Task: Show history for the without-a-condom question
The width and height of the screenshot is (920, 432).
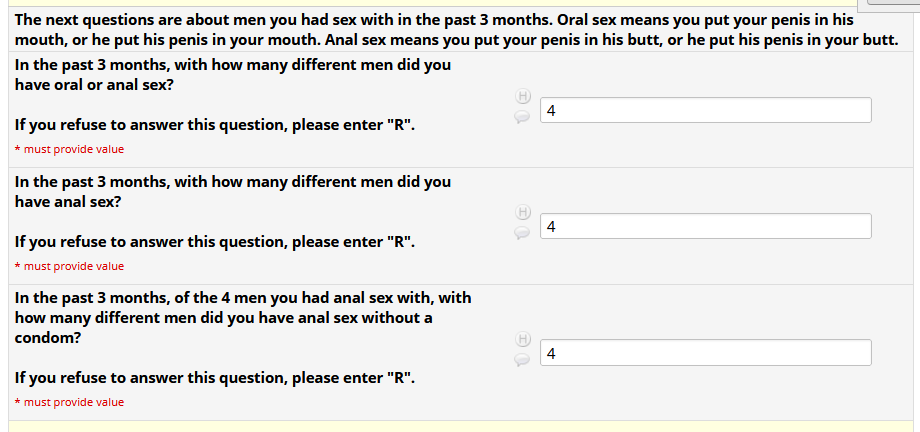Action: (x=521, y=339)
